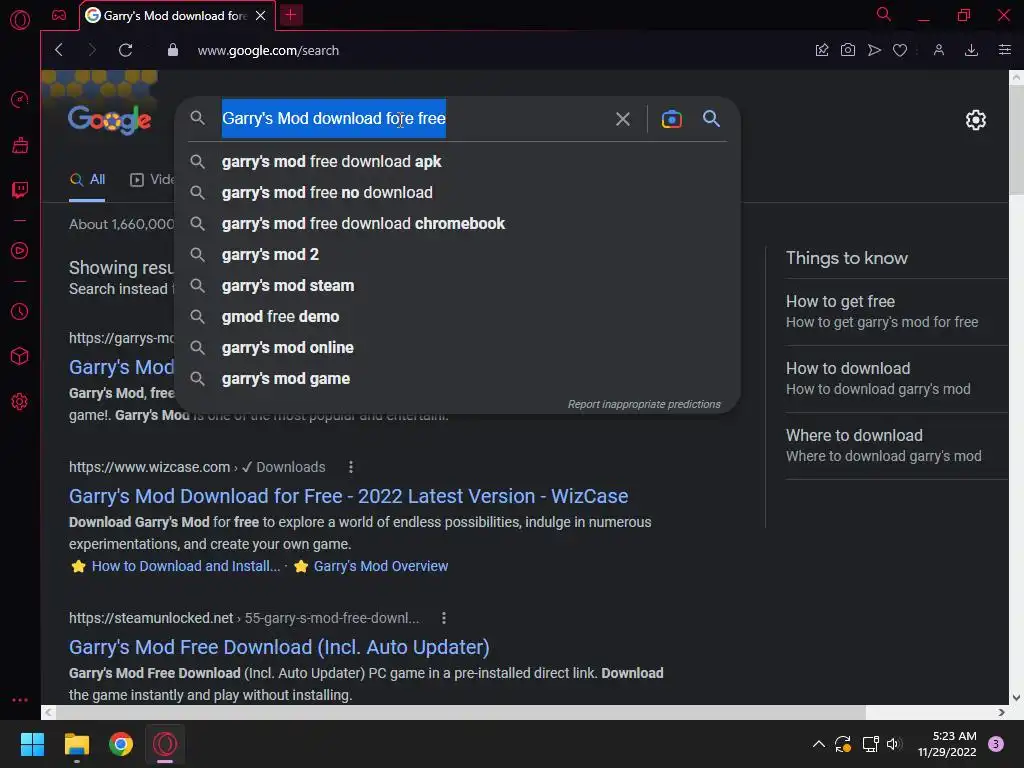Choose suggestion garry's mod free download apk

[x=457, y=161]
